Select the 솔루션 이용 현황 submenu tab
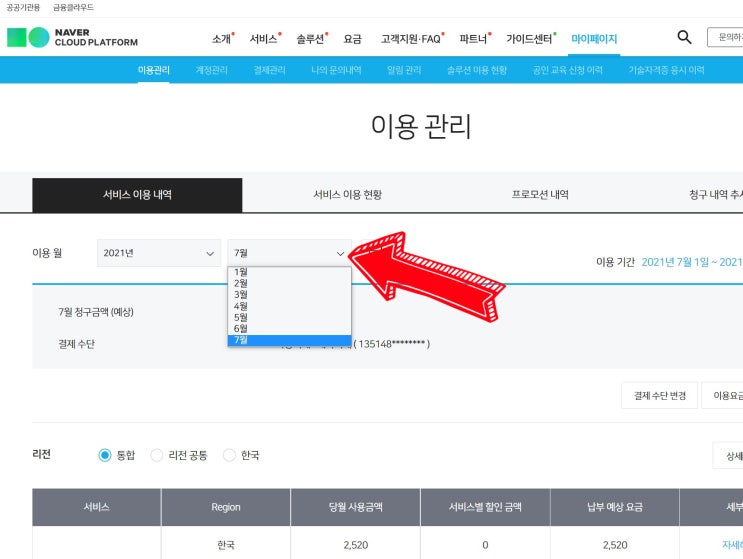The height and width of the screenshot is (559, 743). [x=477, y=70]
